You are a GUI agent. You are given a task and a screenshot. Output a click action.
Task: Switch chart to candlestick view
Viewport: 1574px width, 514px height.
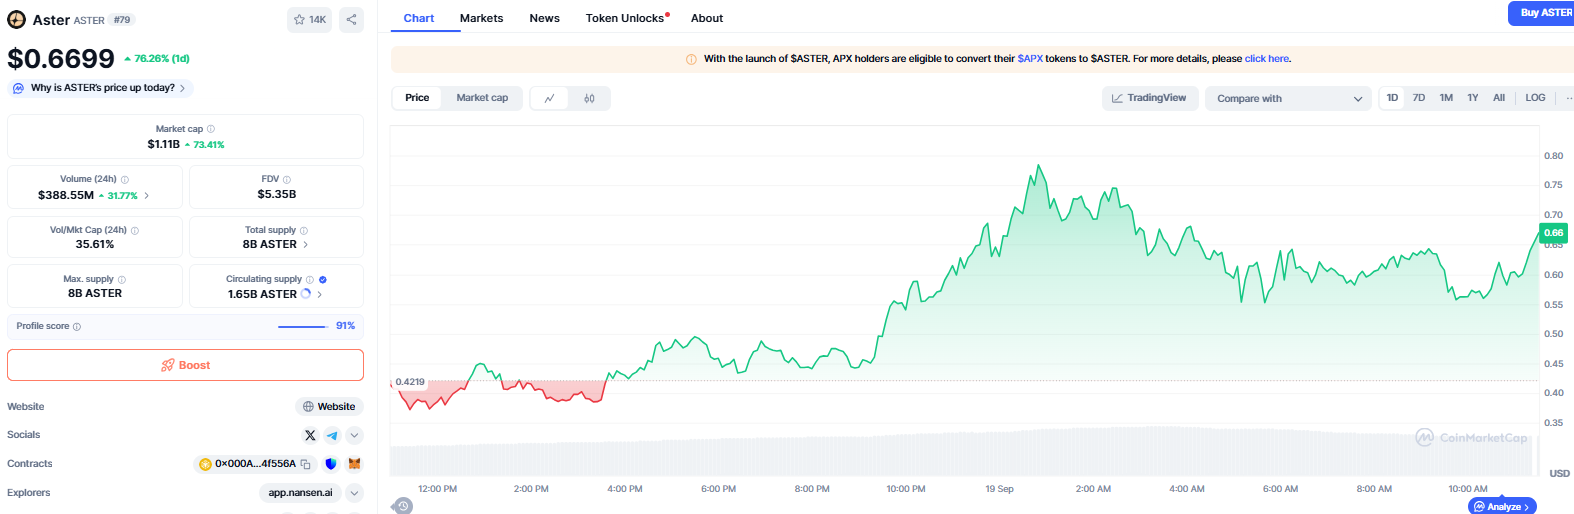[x=589, y=98]
